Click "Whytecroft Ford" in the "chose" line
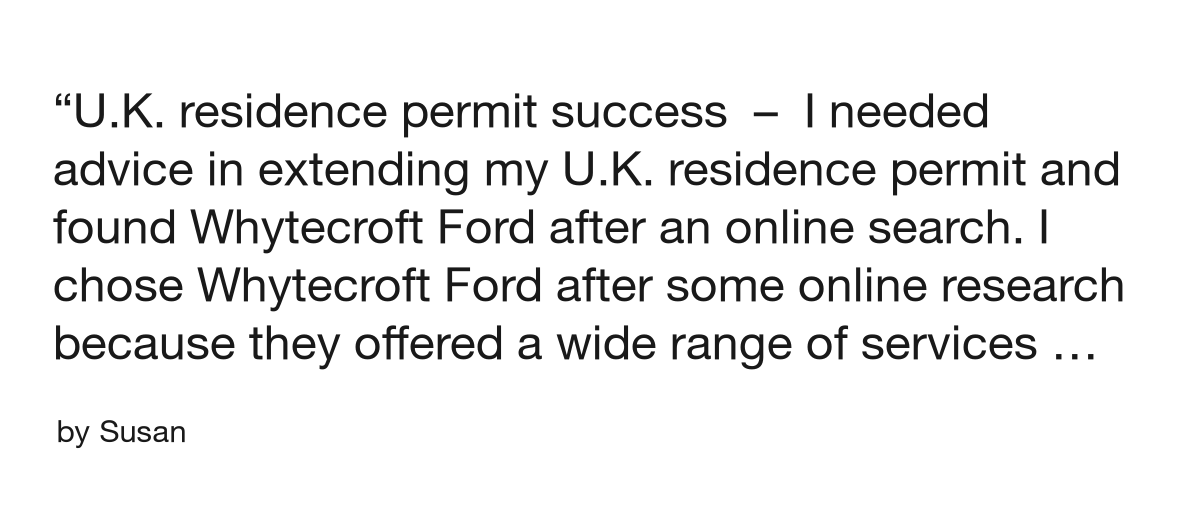 pyautogui.click(x=372, y=286)
